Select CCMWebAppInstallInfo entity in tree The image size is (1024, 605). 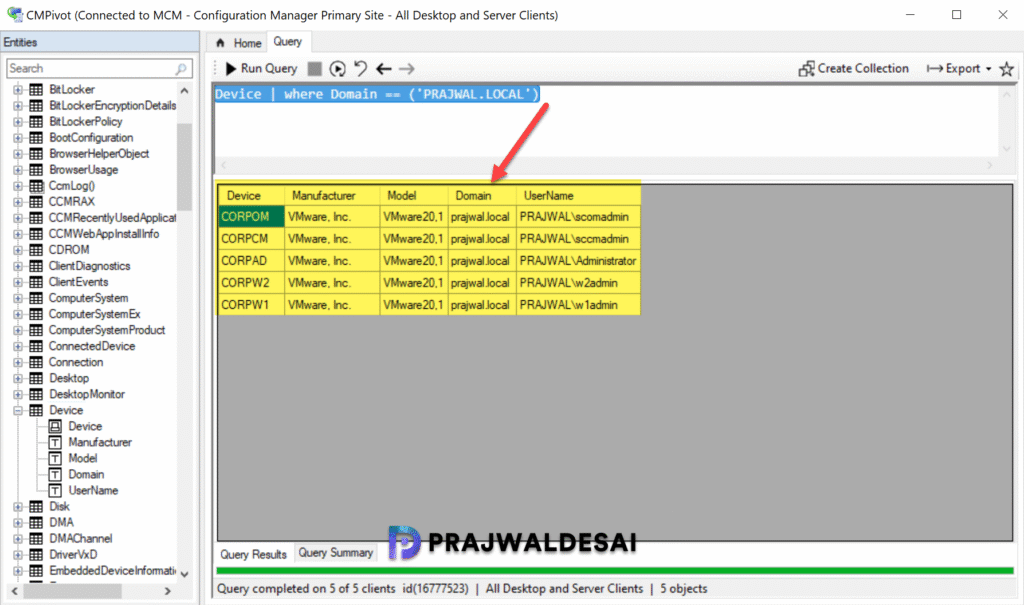[104, 234]
